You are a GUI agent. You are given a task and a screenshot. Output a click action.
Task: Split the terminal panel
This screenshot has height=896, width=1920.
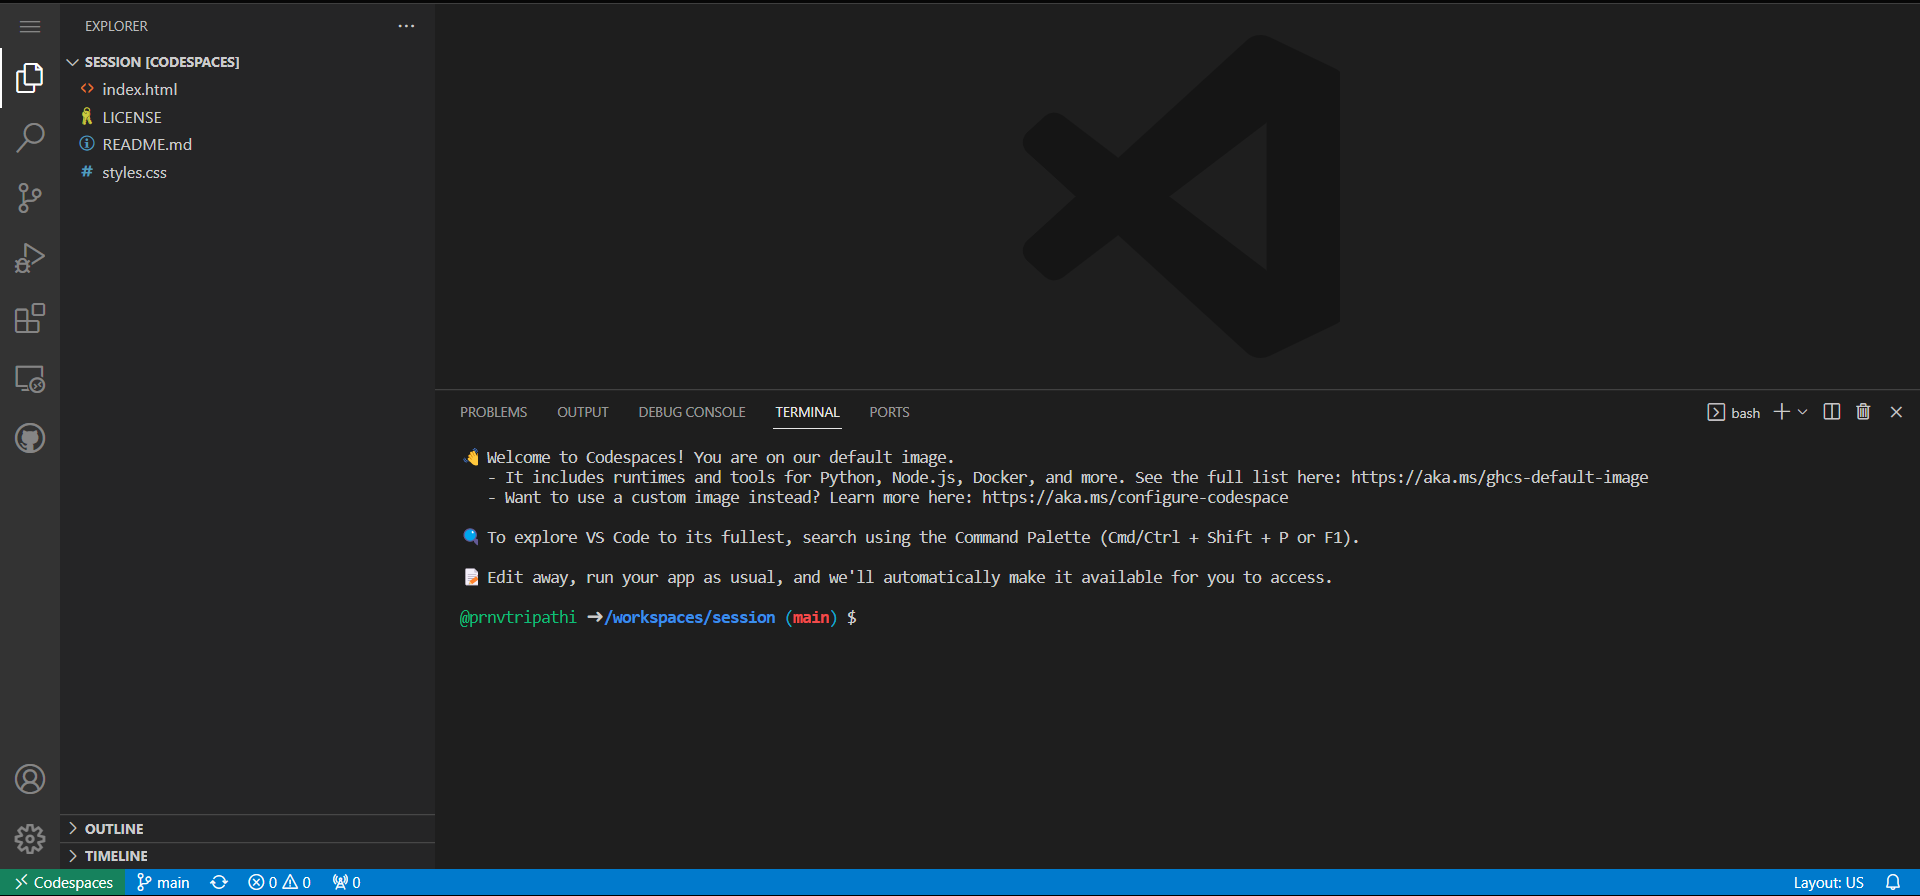[1832, 412]
